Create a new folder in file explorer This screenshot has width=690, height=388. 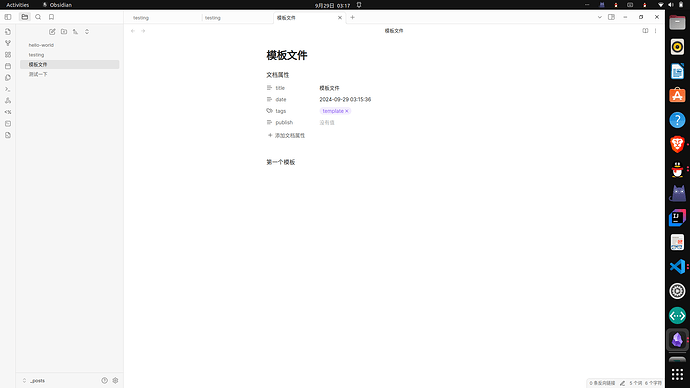(x=64, y=32)
